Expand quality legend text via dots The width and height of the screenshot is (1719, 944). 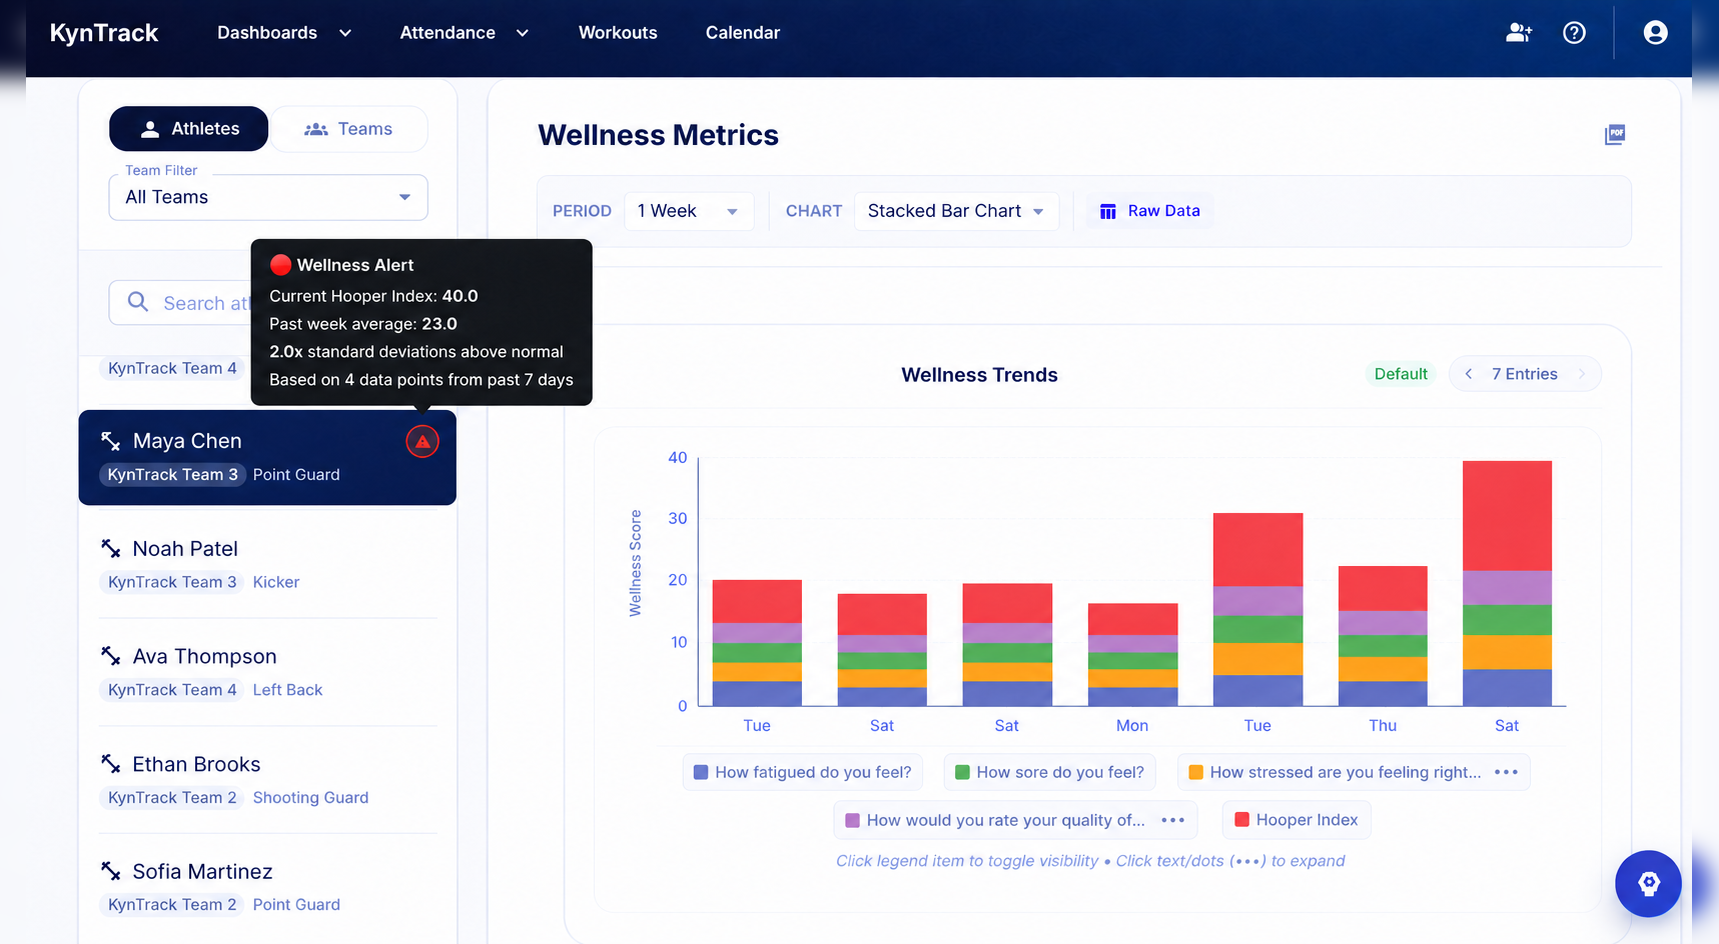(x=1172, y=820)
